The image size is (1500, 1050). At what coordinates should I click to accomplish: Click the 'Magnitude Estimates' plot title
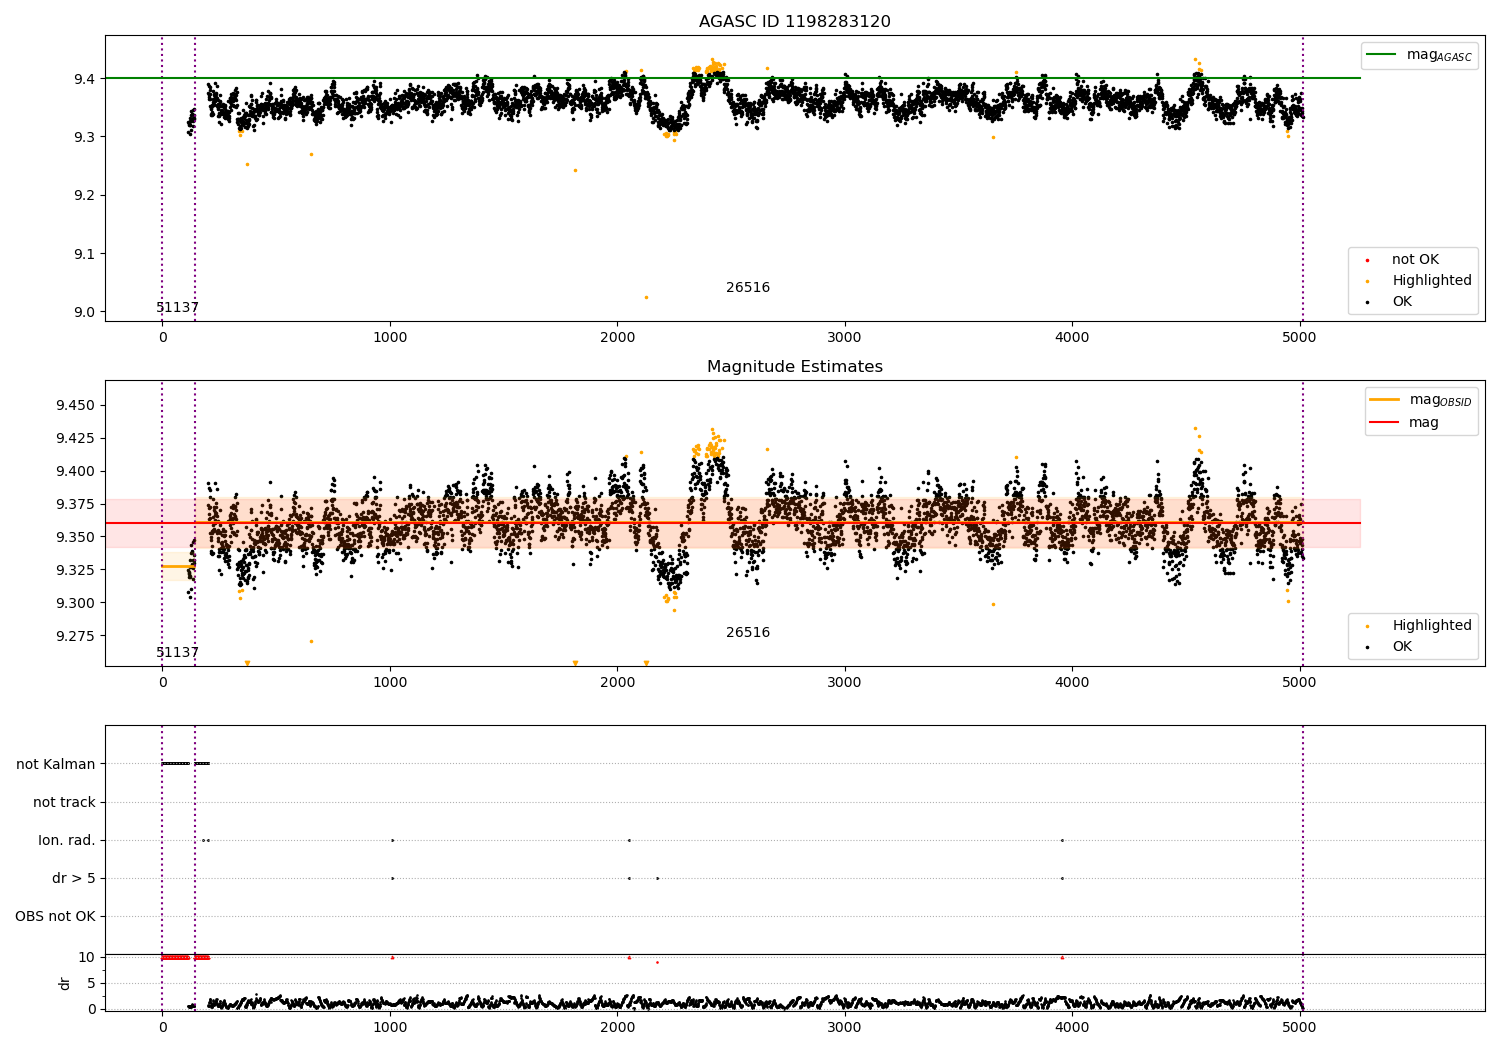click(x=794, y=367)
